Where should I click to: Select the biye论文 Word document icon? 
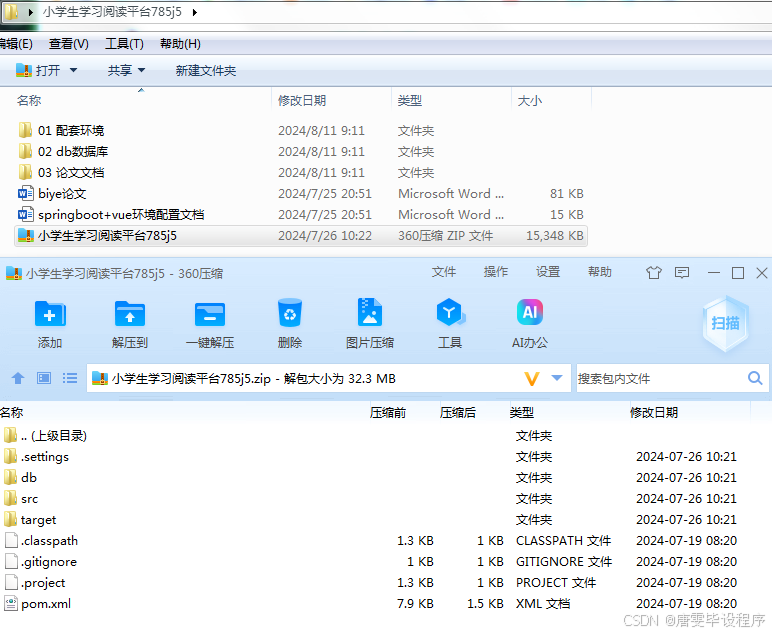click(x=26, y=193)
